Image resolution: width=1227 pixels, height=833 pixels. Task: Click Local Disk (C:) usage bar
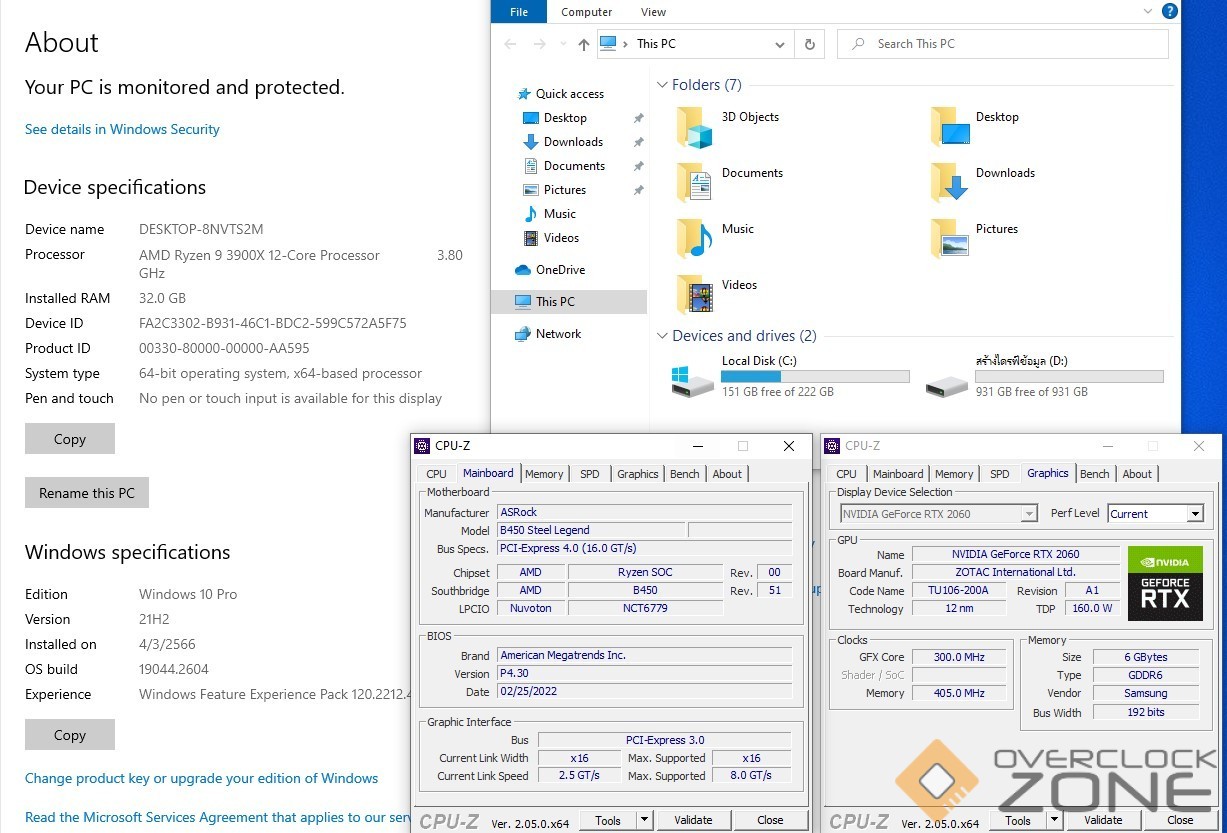pos(815,377)
